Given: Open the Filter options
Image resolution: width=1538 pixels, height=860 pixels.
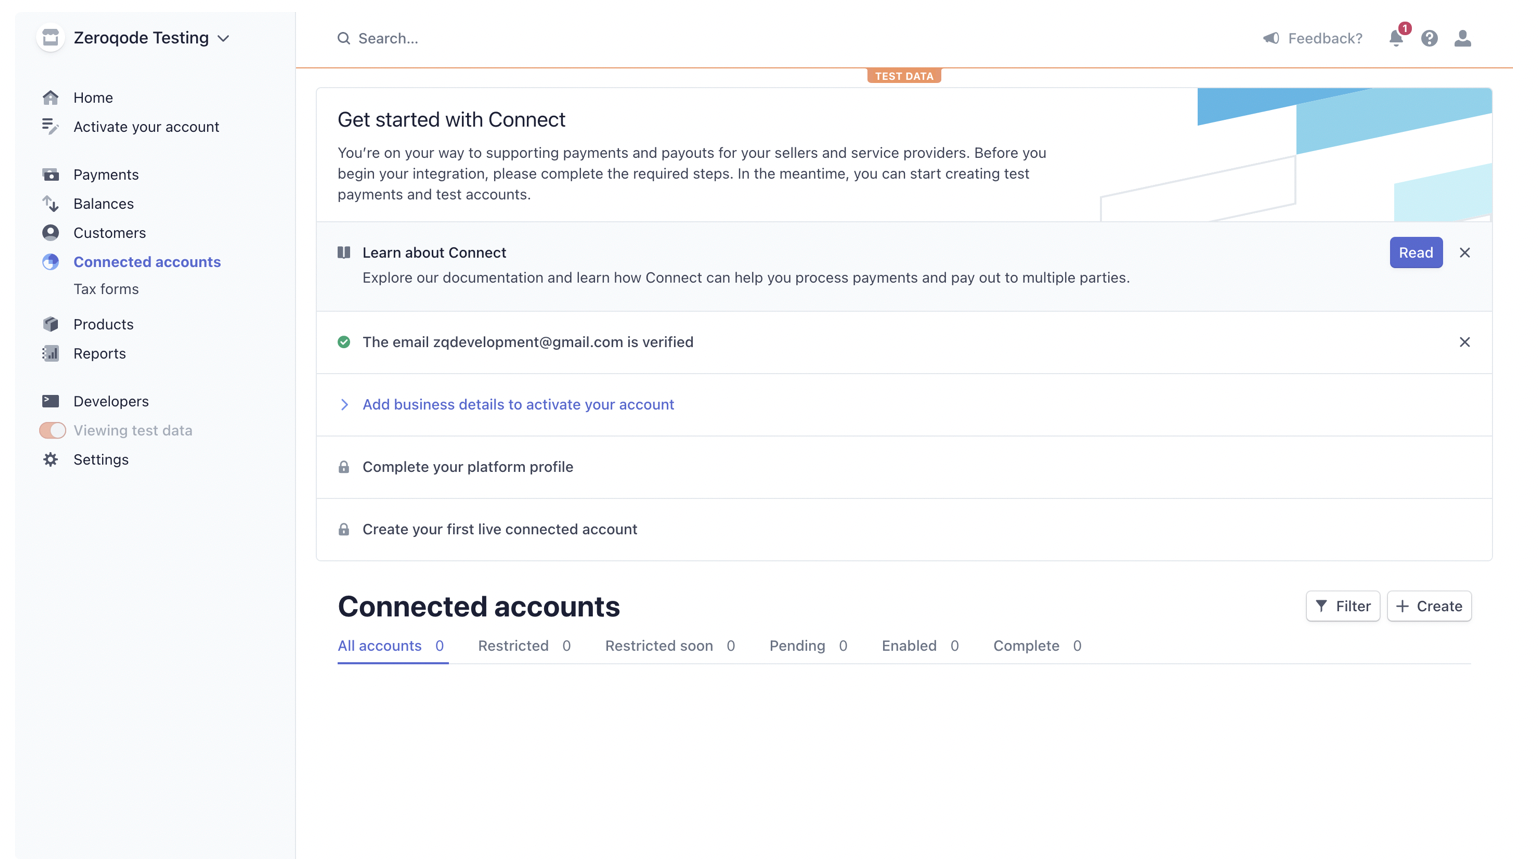Looking at the screenshot, I should point(1342,606).
